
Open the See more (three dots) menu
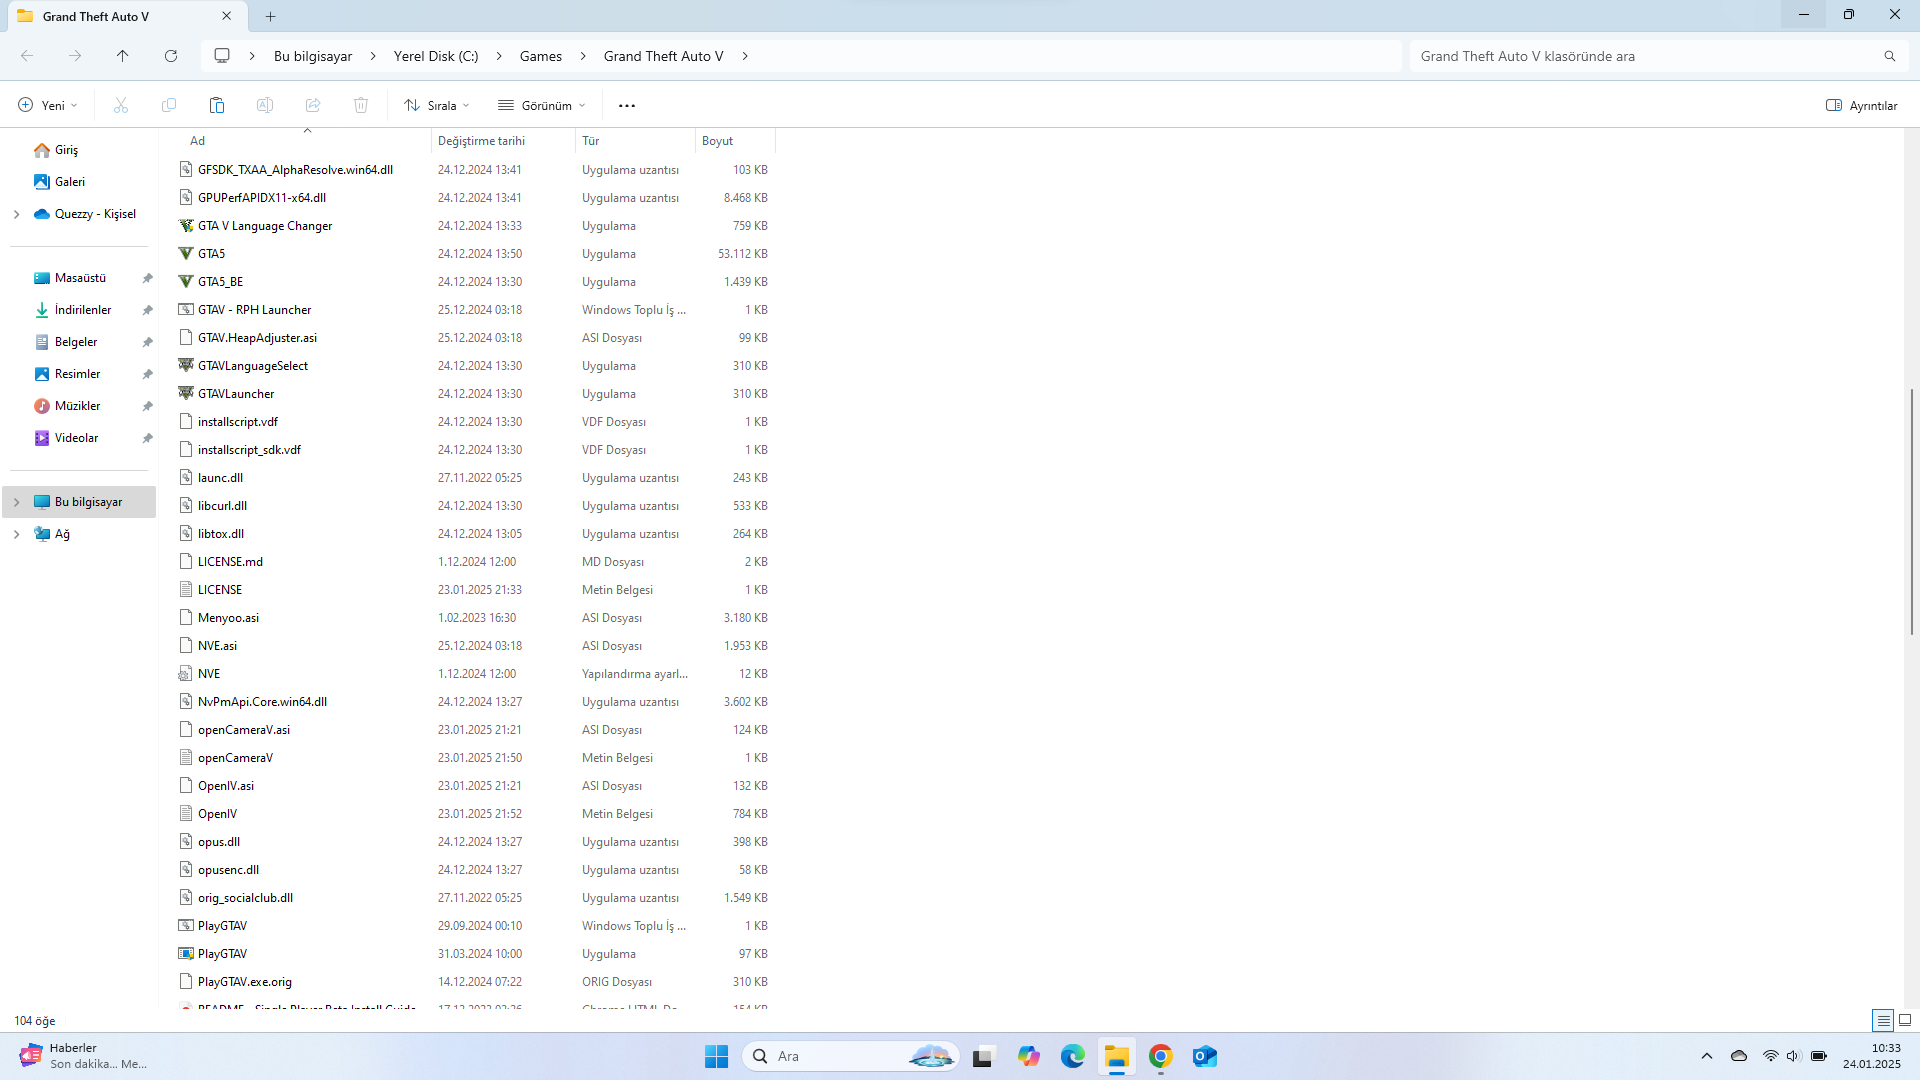point(627,105)
